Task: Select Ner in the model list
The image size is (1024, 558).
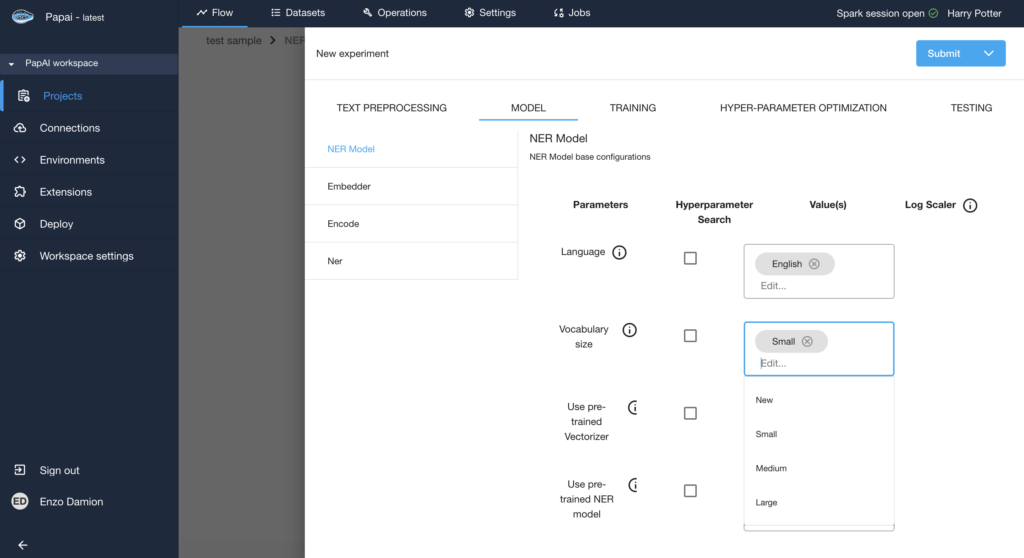Action: [411, 261]
